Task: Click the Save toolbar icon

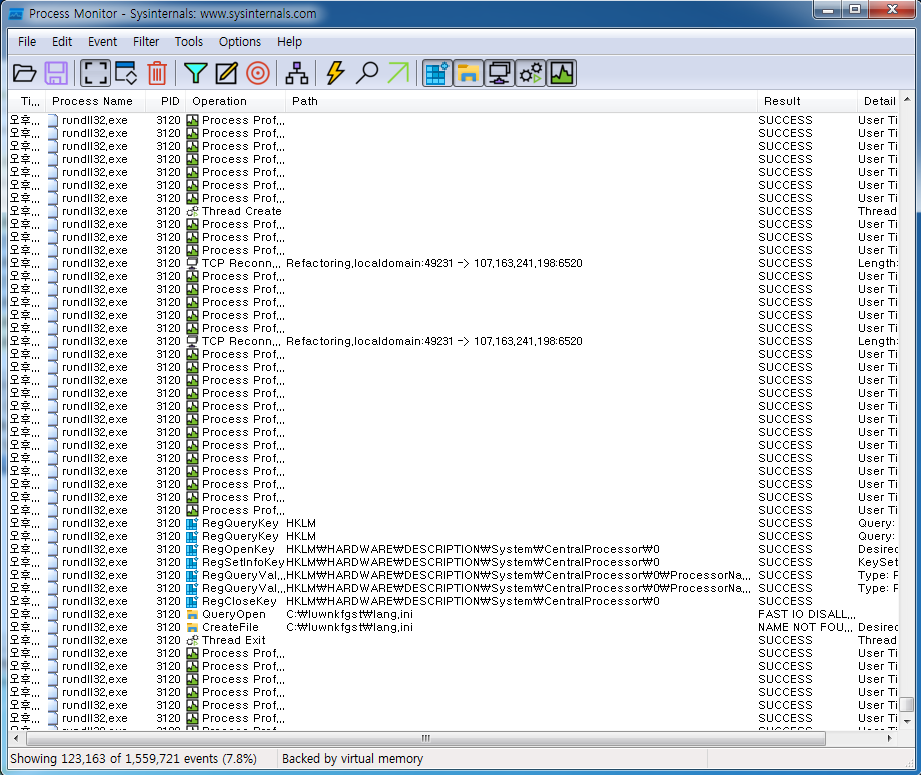Action: click(56, 73)
